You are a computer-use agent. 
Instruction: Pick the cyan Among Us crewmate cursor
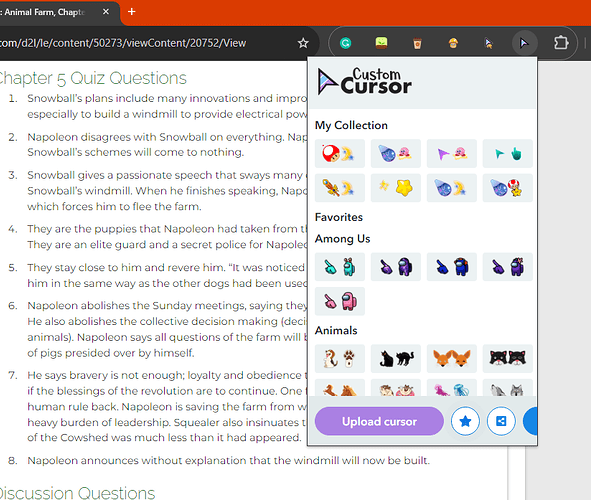click(340, 267)
